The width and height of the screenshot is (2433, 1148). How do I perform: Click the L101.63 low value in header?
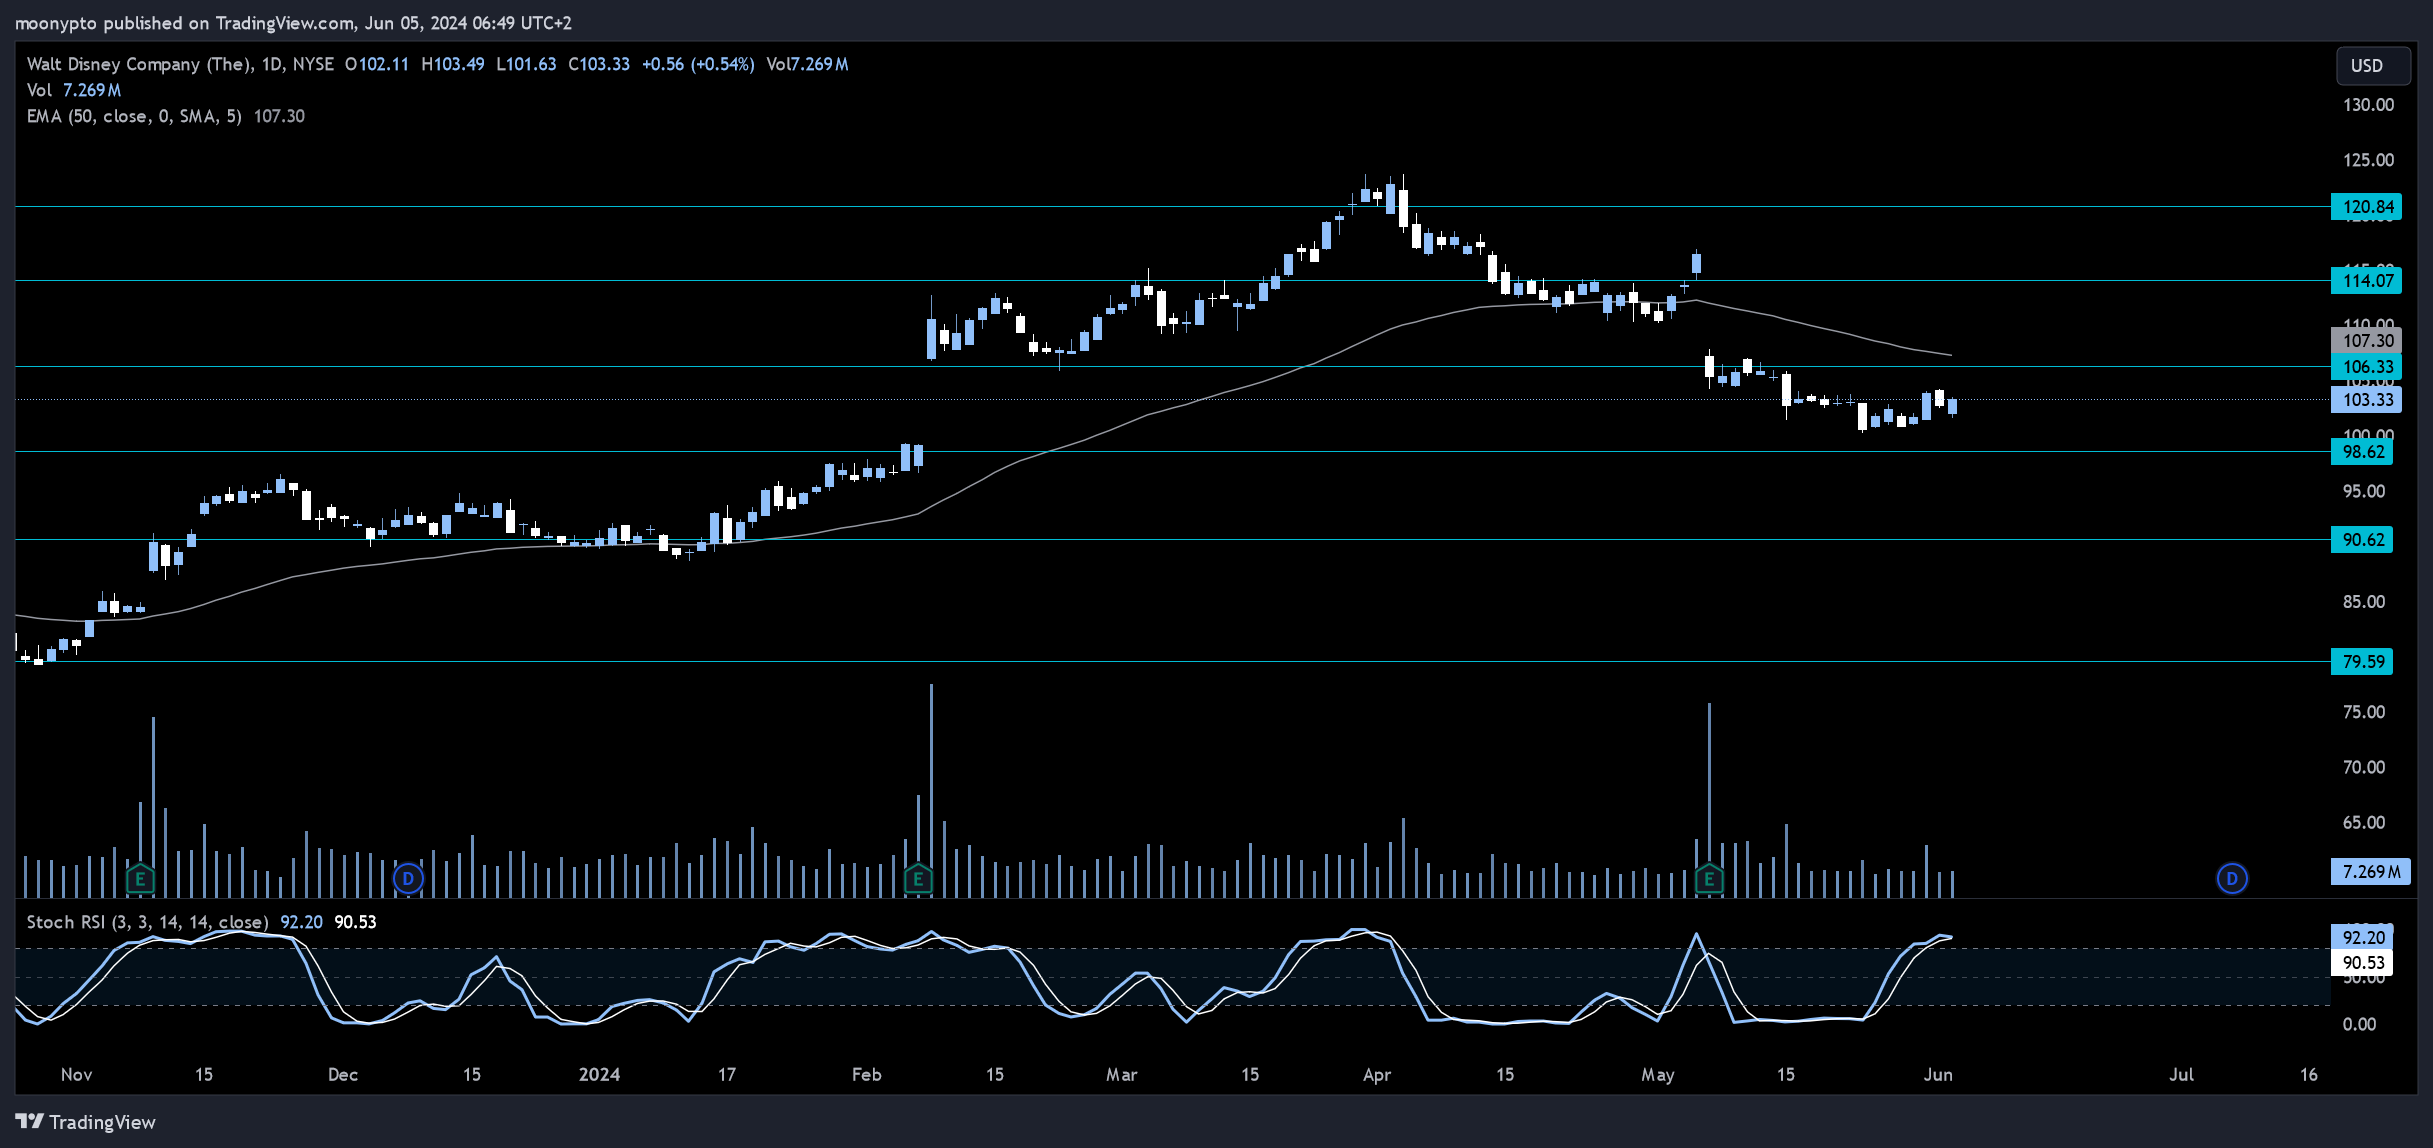tap(526, 64)
